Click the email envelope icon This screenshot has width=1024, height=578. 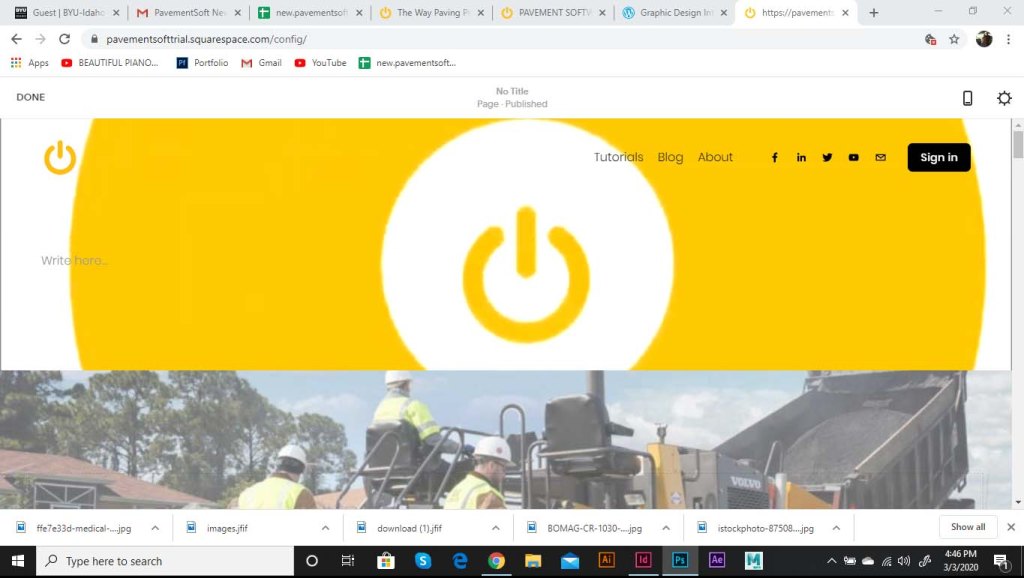point(880,157)
